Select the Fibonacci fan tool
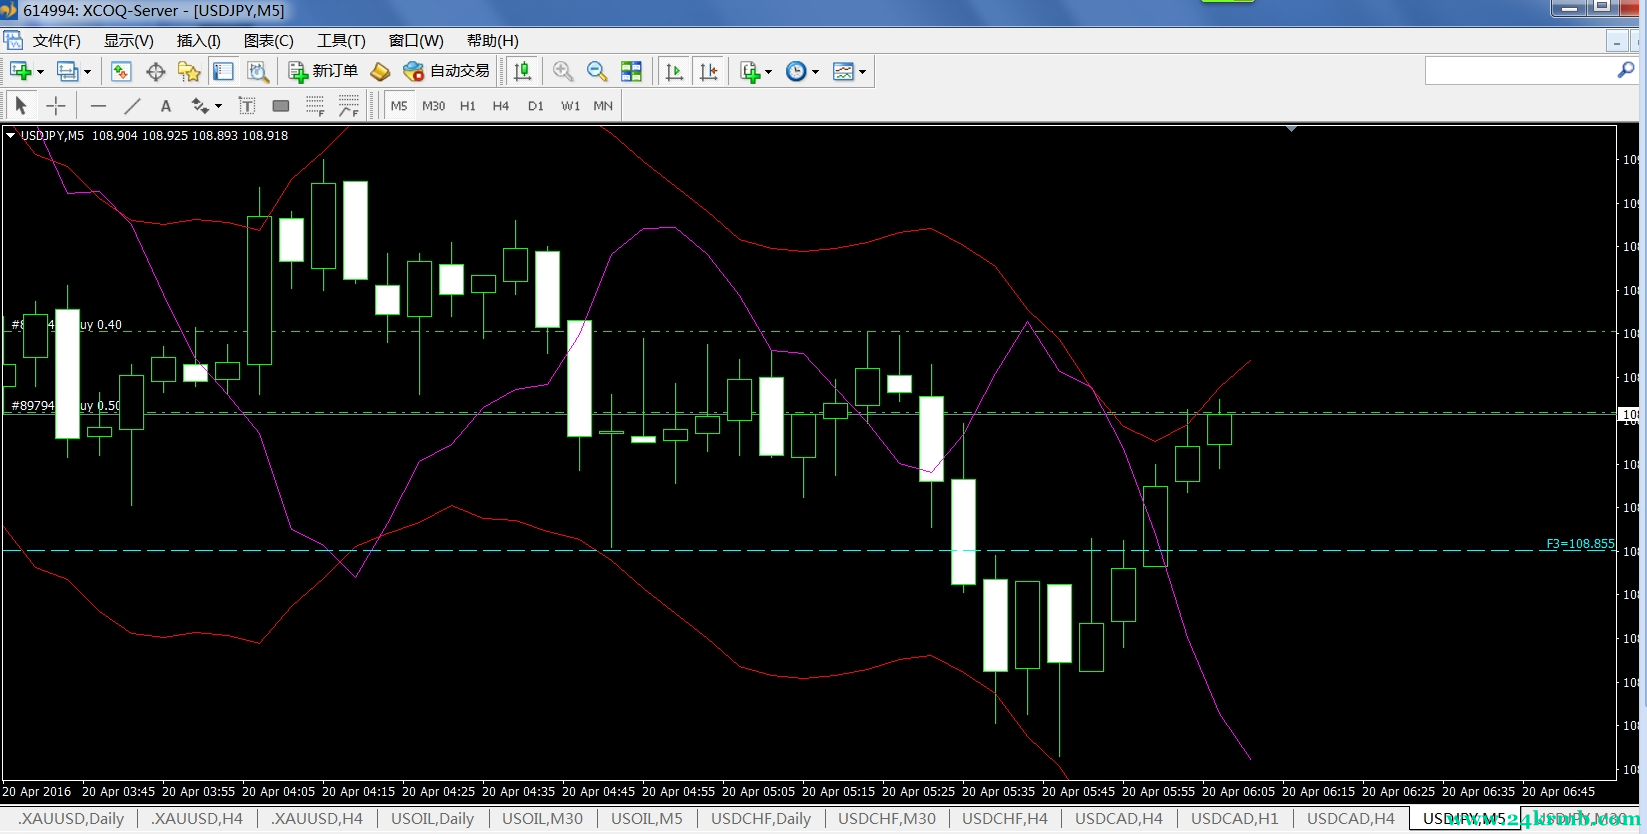This screenshot has height=834, width=1647. click(349, 105)
